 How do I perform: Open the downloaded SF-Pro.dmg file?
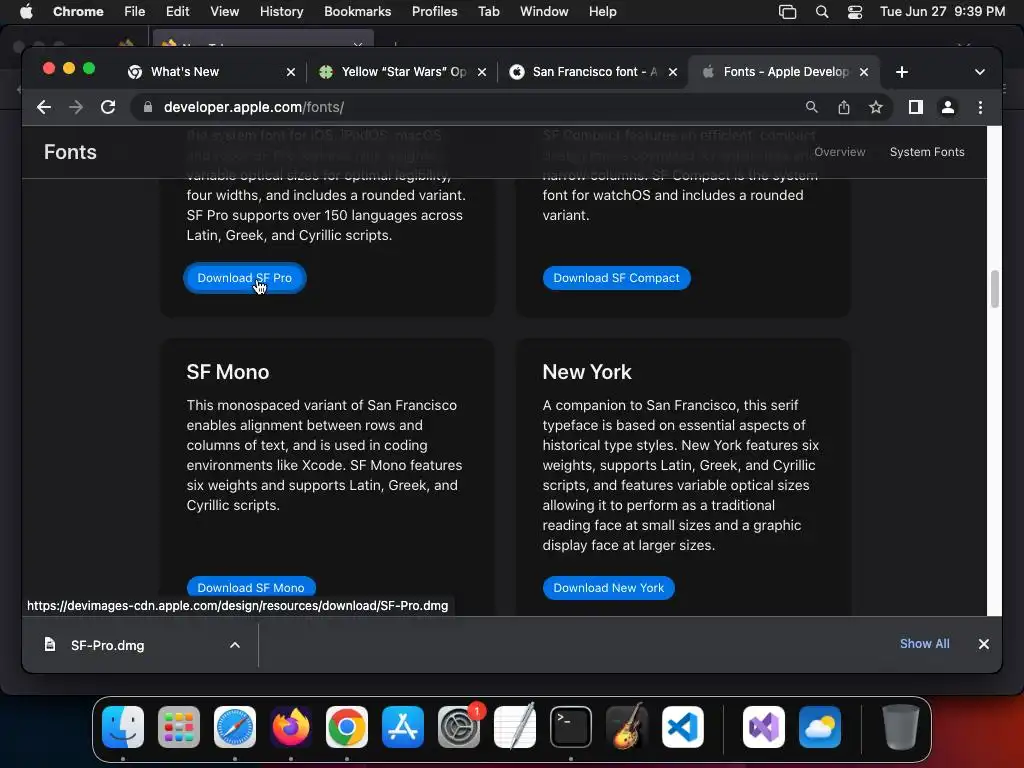coord(108,645)
